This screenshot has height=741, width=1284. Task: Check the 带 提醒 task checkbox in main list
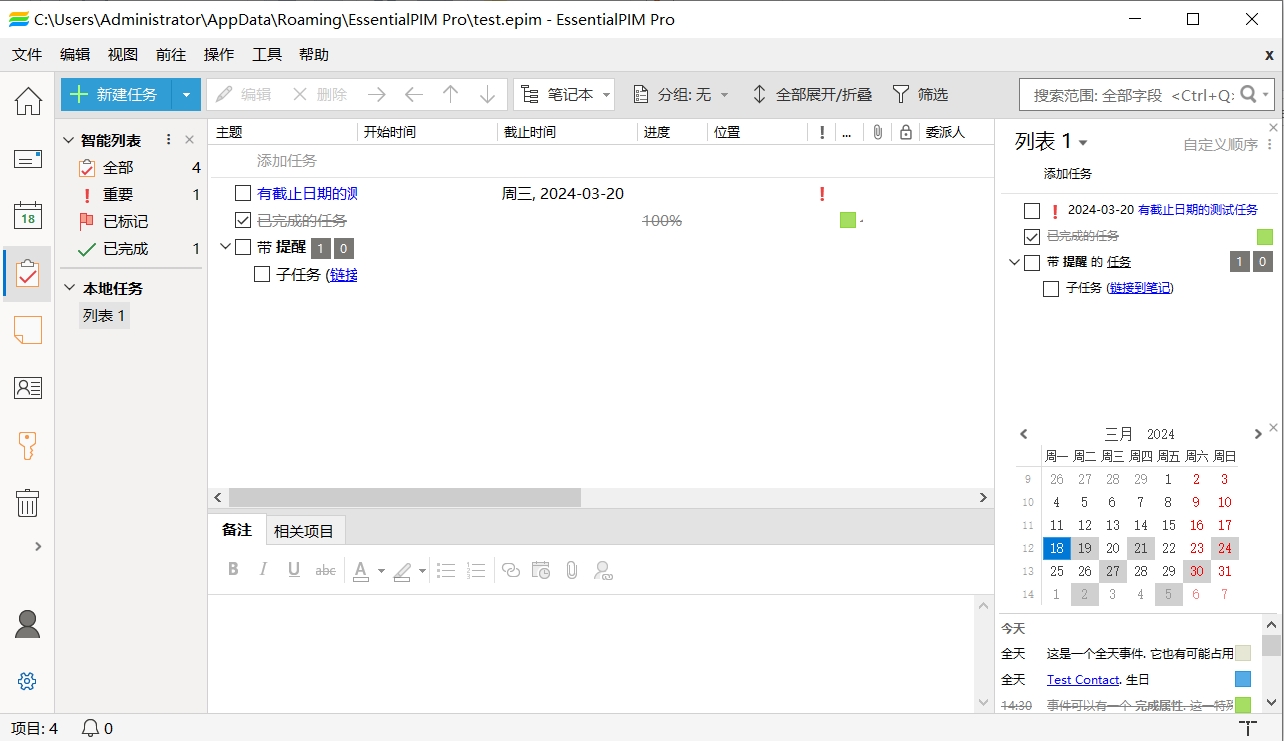243,247
